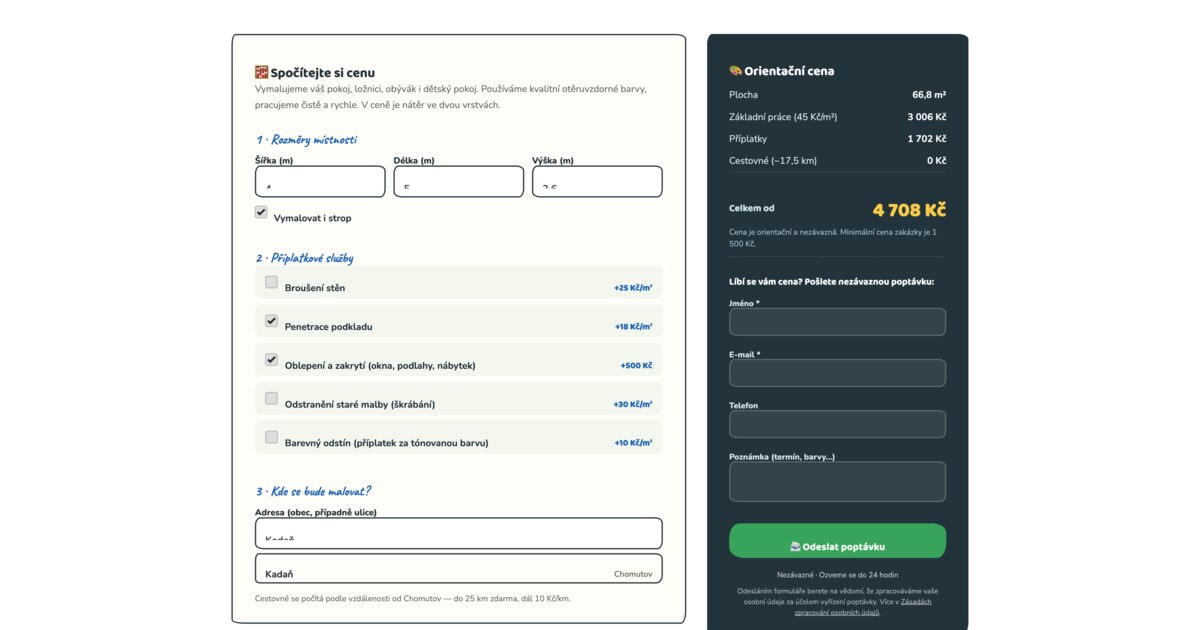Click the Cestovné (~17,5 km) label
The width and height of the screenshot is (1200, 630).
click(773, 161)
